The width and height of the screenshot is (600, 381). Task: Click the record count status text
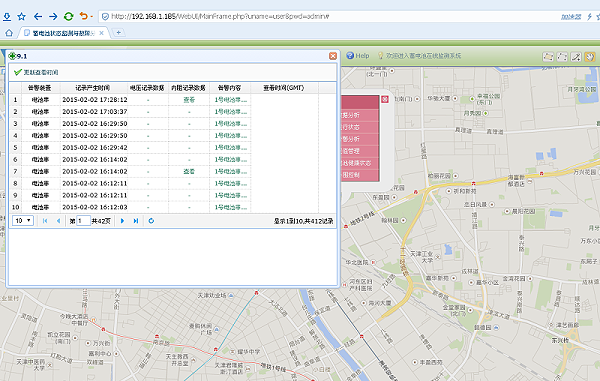(x=303, y=221)
